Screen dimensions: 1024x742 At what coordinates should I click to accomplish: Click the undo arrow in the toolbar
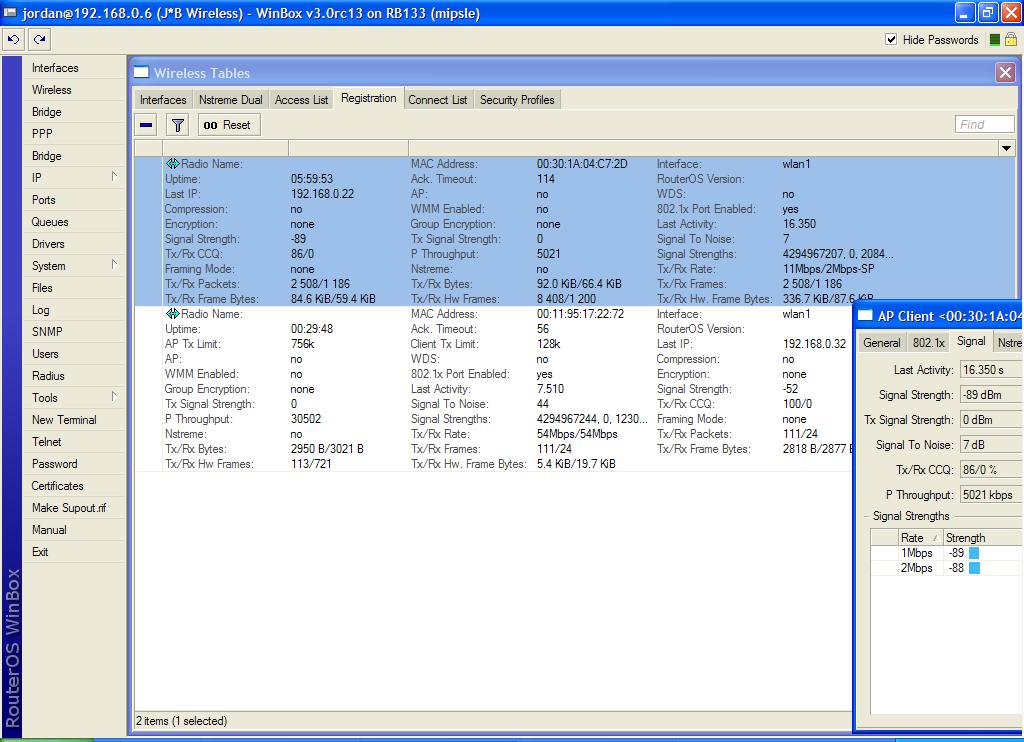[x=13, y=40]
